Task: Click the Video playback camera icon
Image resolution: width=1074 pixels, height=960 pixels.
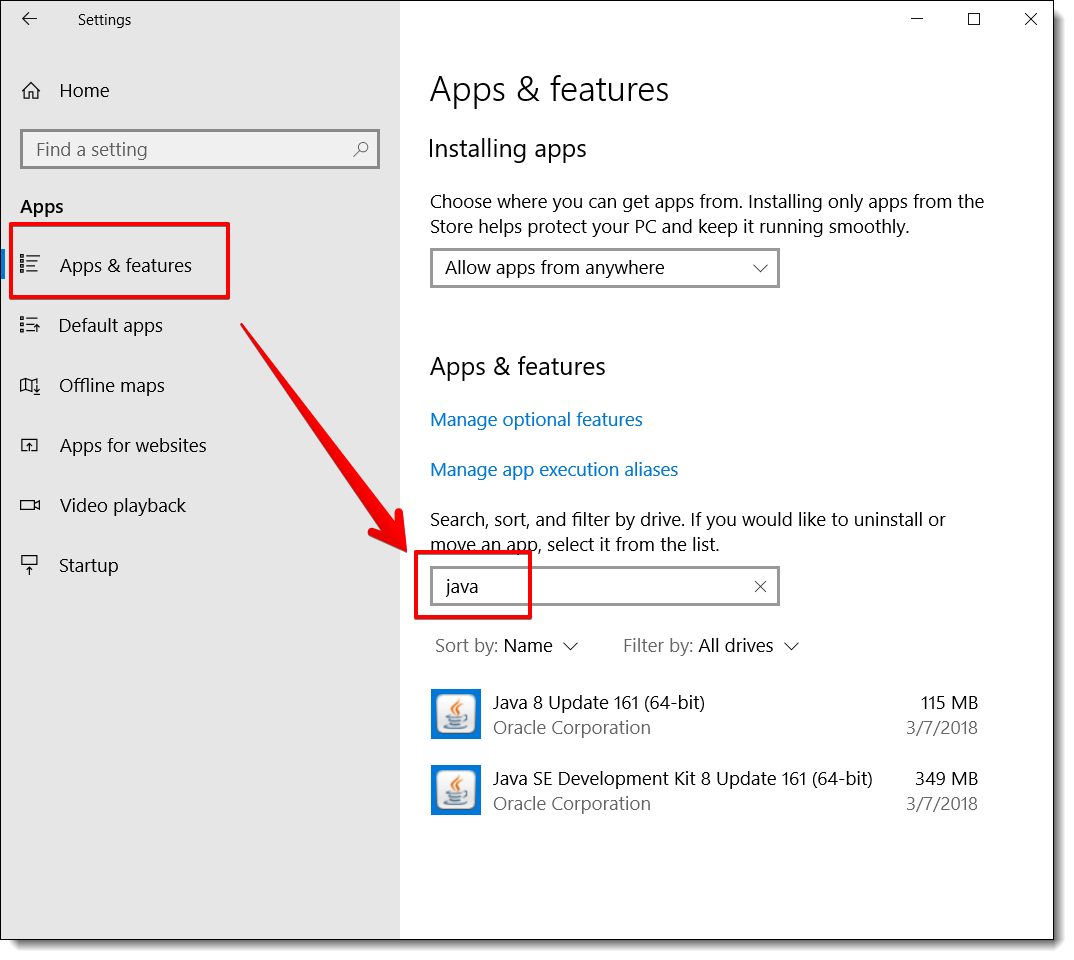Action: click(x=30, y=505)
